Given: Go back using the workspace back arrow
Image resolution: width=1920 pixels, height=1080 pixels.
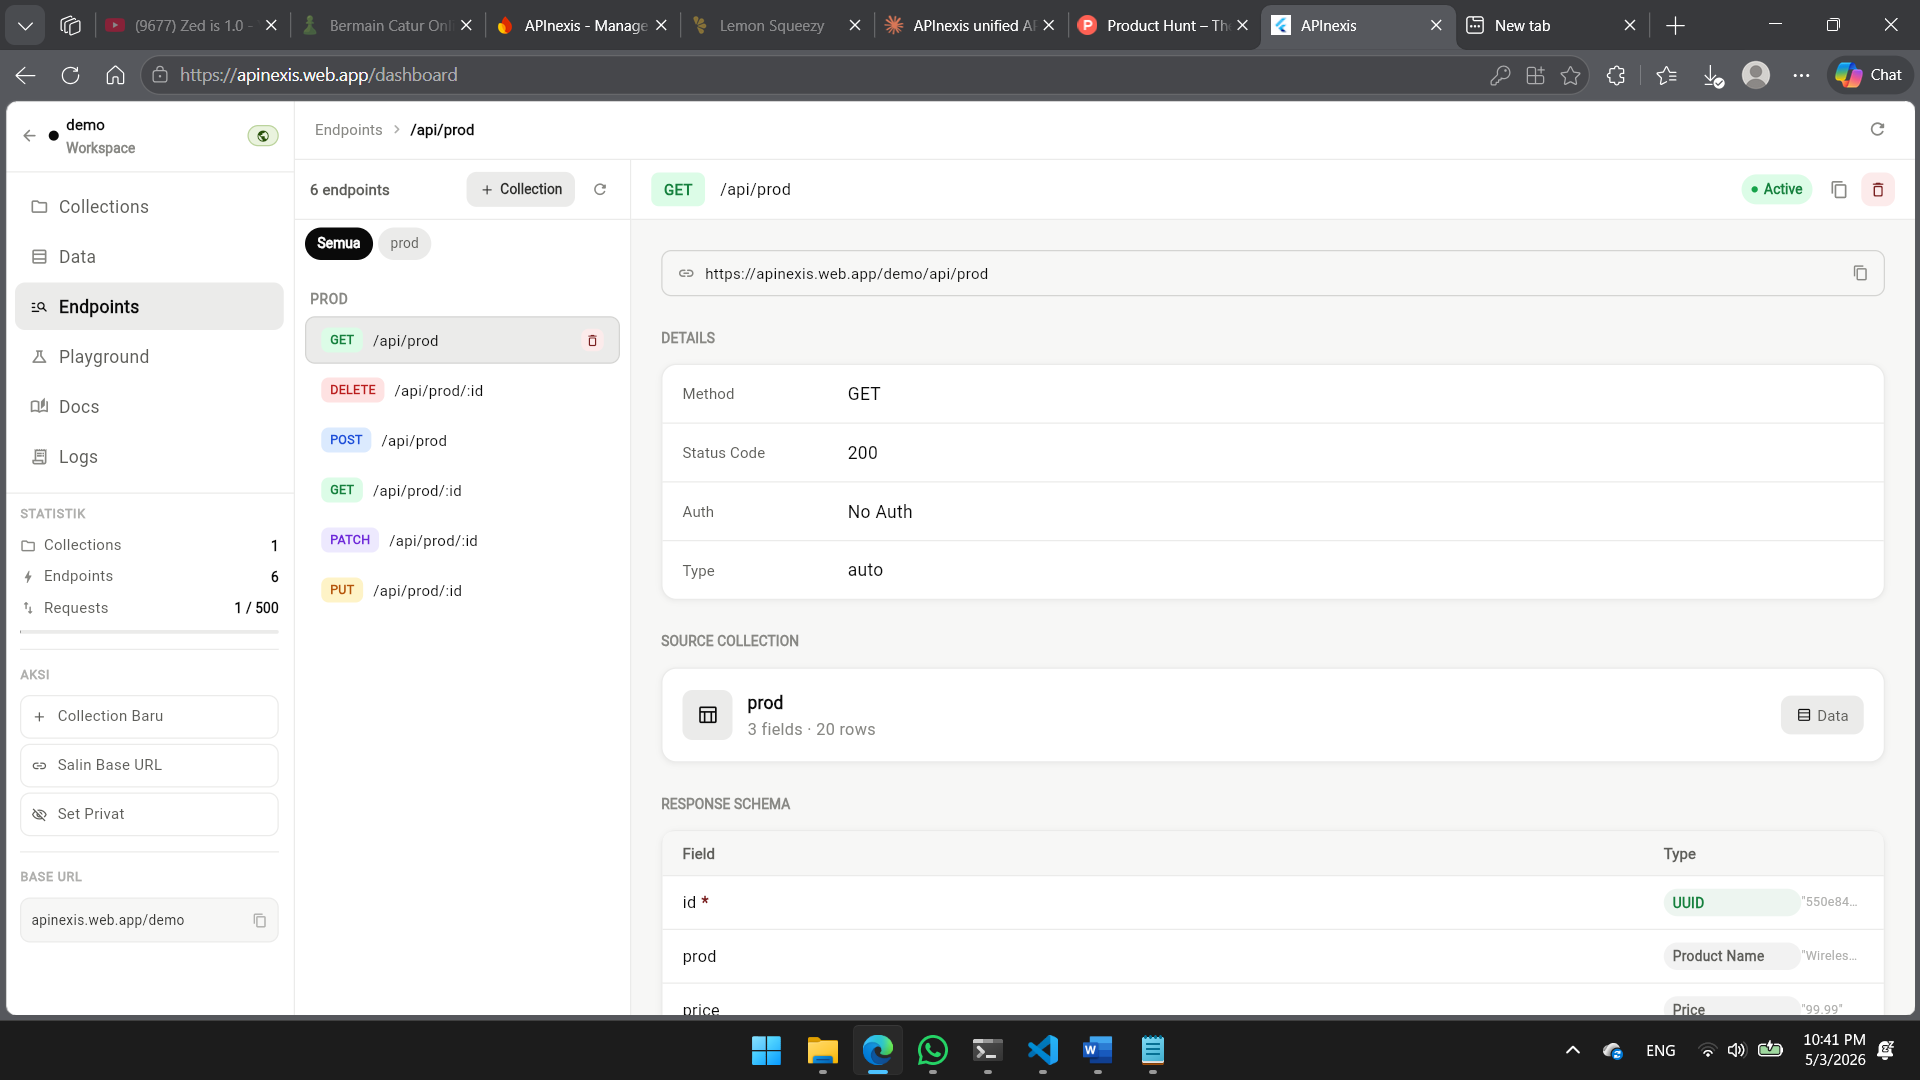Looking at the screenshot, I should click(29, 136).
